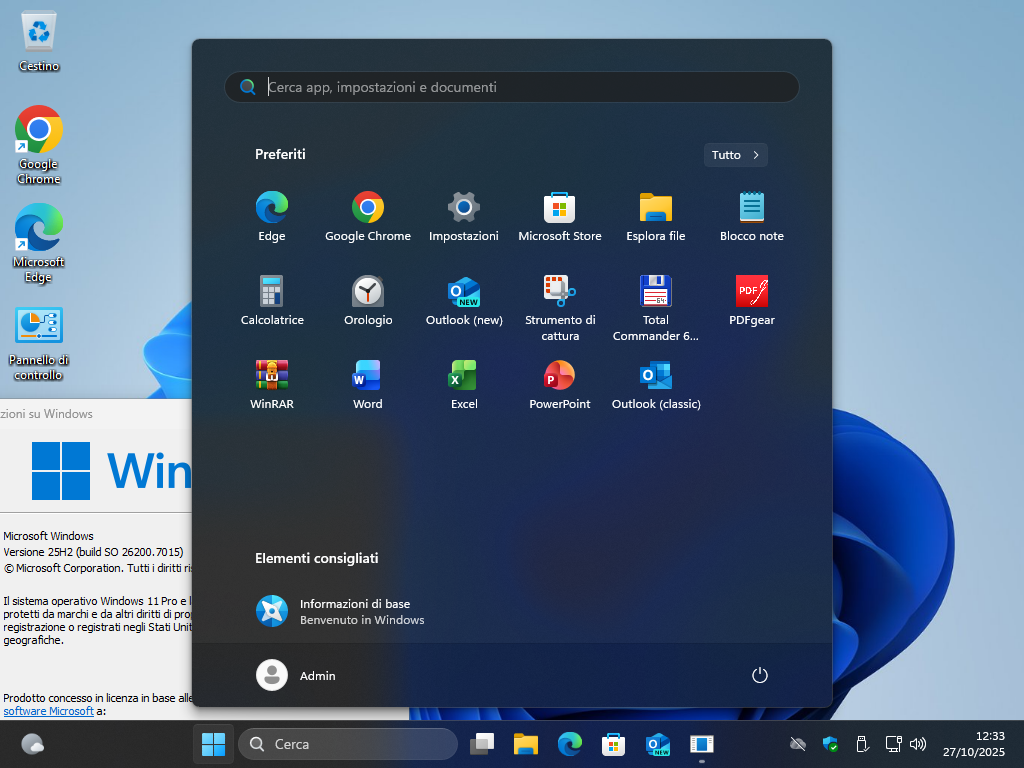
Task: Select the Cestino desktop icon
Action: (x=39, y=41)
